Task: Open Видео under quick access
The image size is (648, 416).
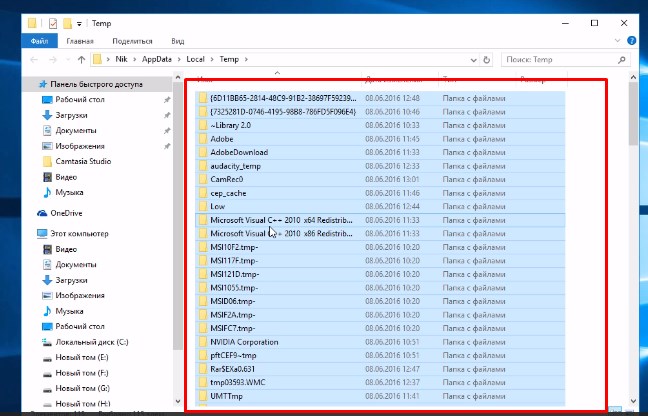Action: click(x=66, y=177)
